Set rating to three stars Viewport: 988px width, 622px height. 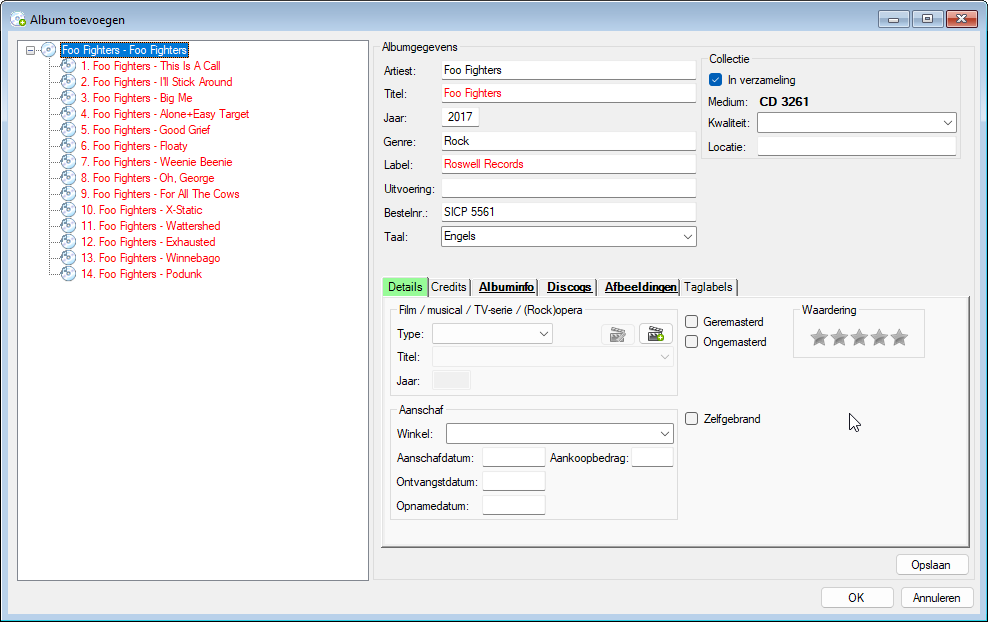pos(859,337)
